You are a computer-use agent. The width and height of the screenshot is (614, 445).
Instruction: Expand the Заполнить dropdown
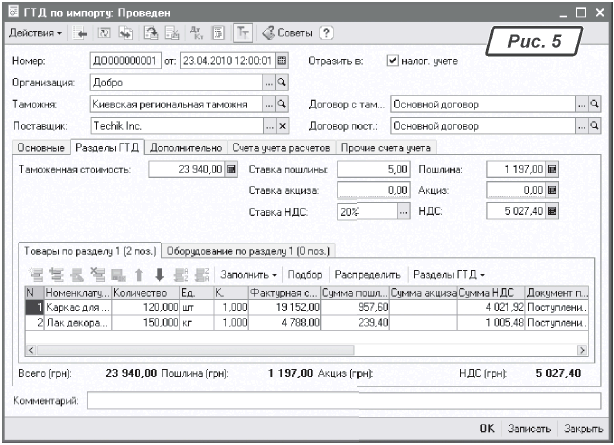click(246, 274)
